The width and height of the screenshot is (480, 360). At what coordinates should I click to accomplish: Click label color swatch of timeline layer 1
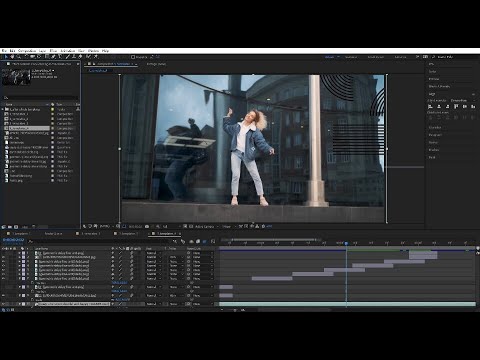(23, 253)
